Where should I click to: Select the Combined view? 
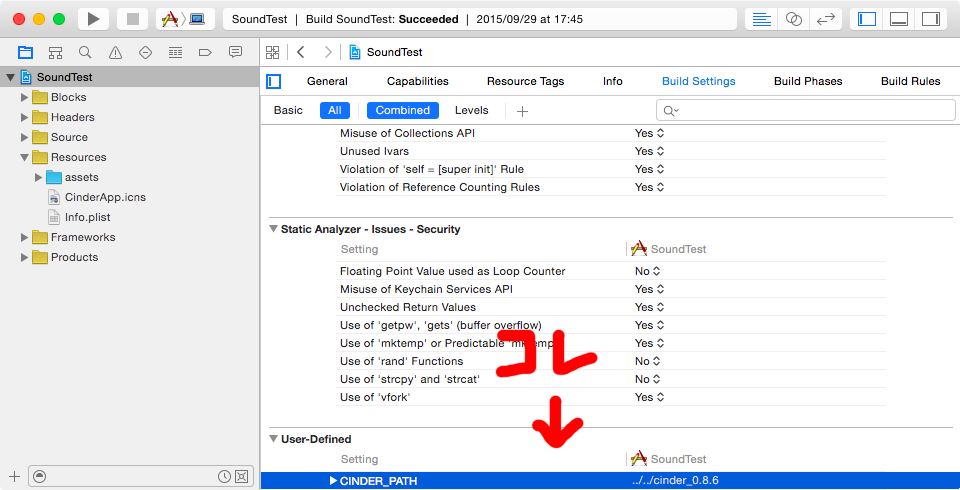(x=402, y=110)
